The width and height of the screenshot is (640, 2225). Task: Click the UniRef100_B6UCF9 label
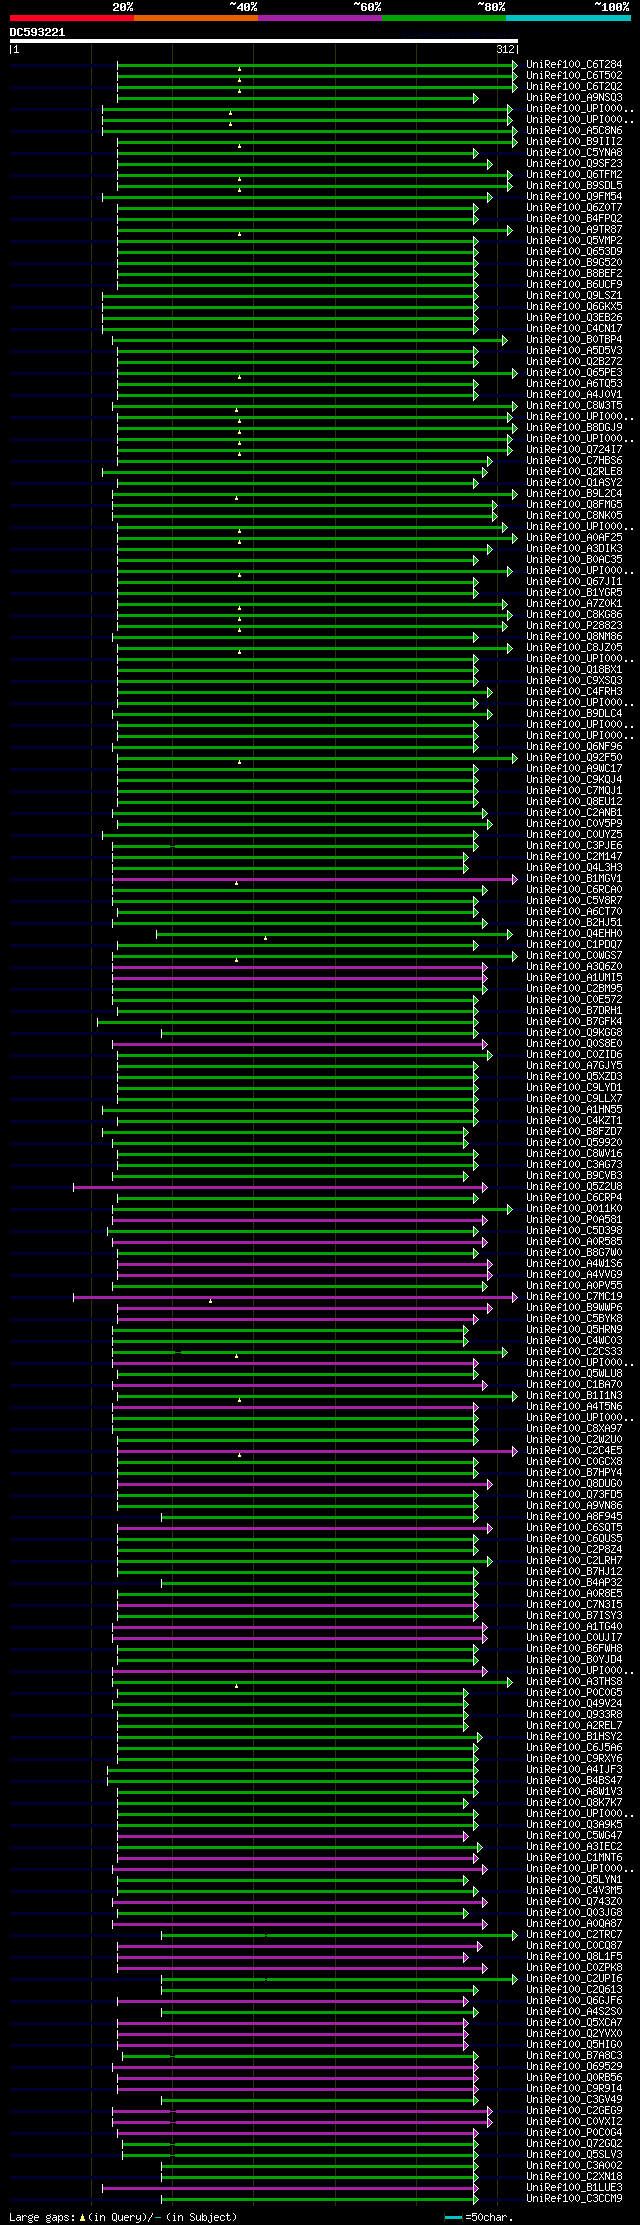pos(574,285)
